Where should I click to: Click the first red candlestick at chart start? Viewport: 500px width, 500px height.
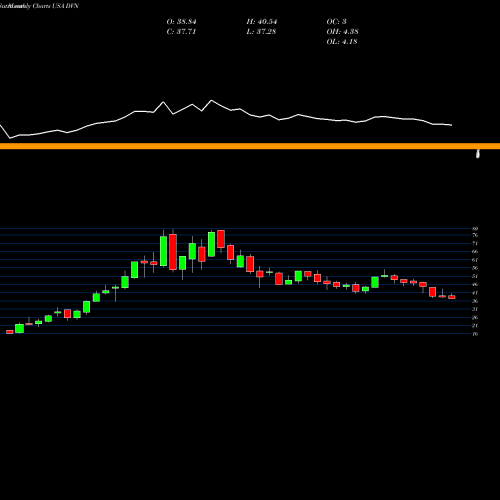click(x=10, y=332)
